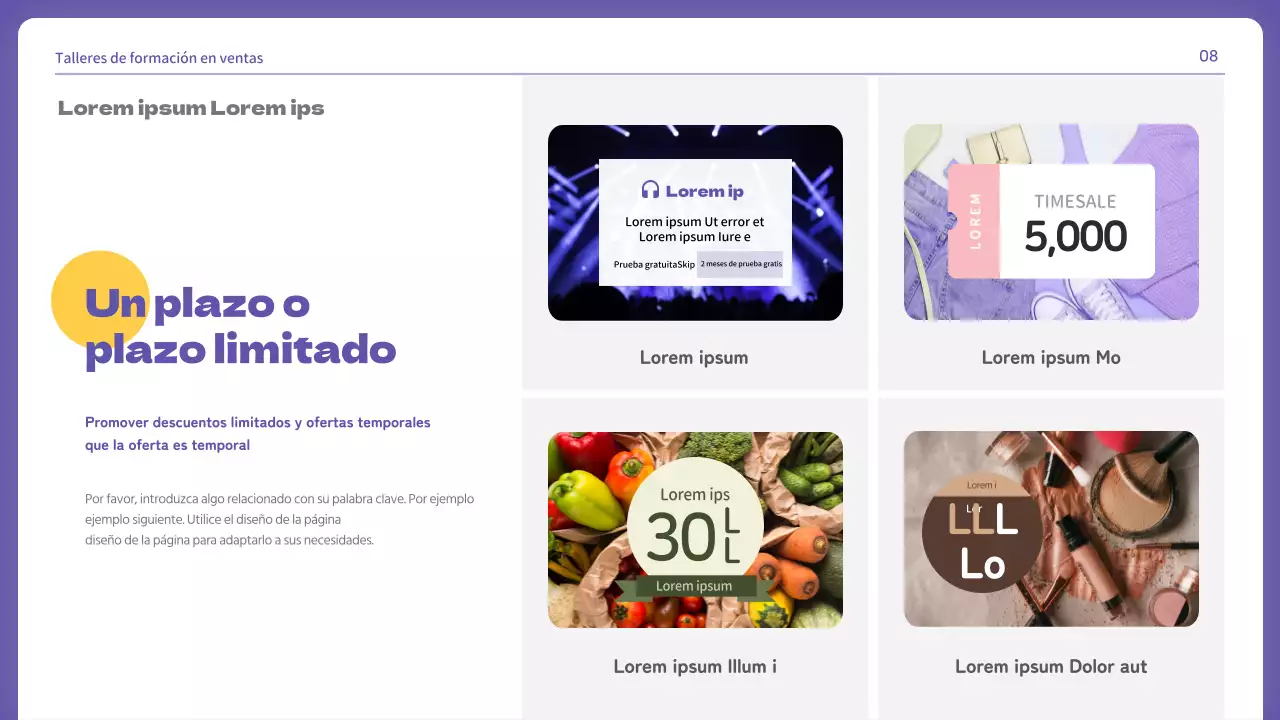The width and height of the screenshot is (1280, 720).
Task: Click the pink LOREM ticket stub
Action: coord(974,221)
